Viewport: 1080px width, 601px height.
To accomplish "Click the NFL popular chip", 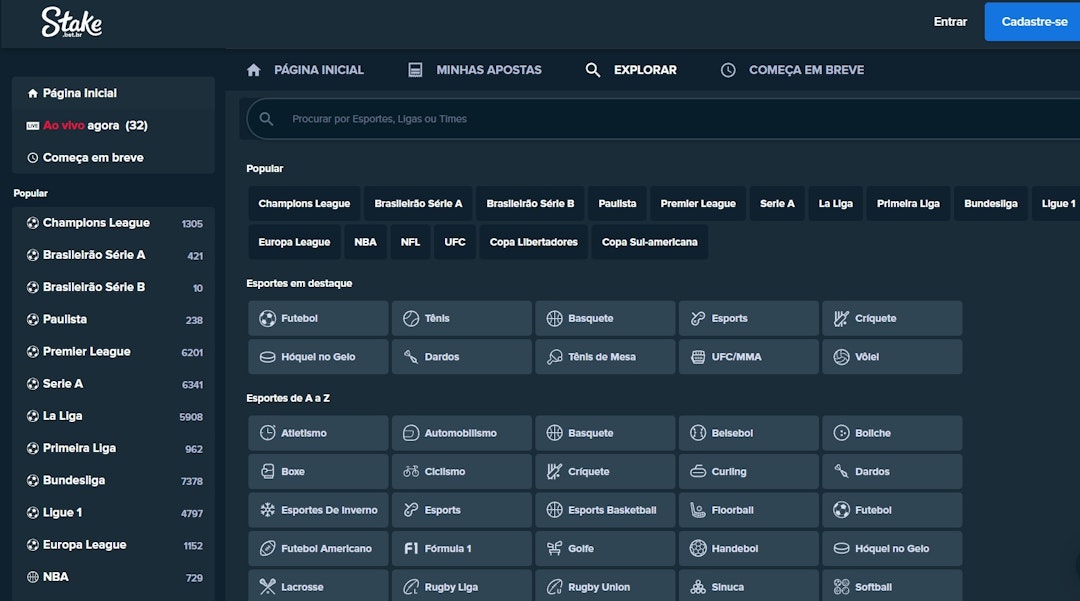I will [x=411, y=242].
